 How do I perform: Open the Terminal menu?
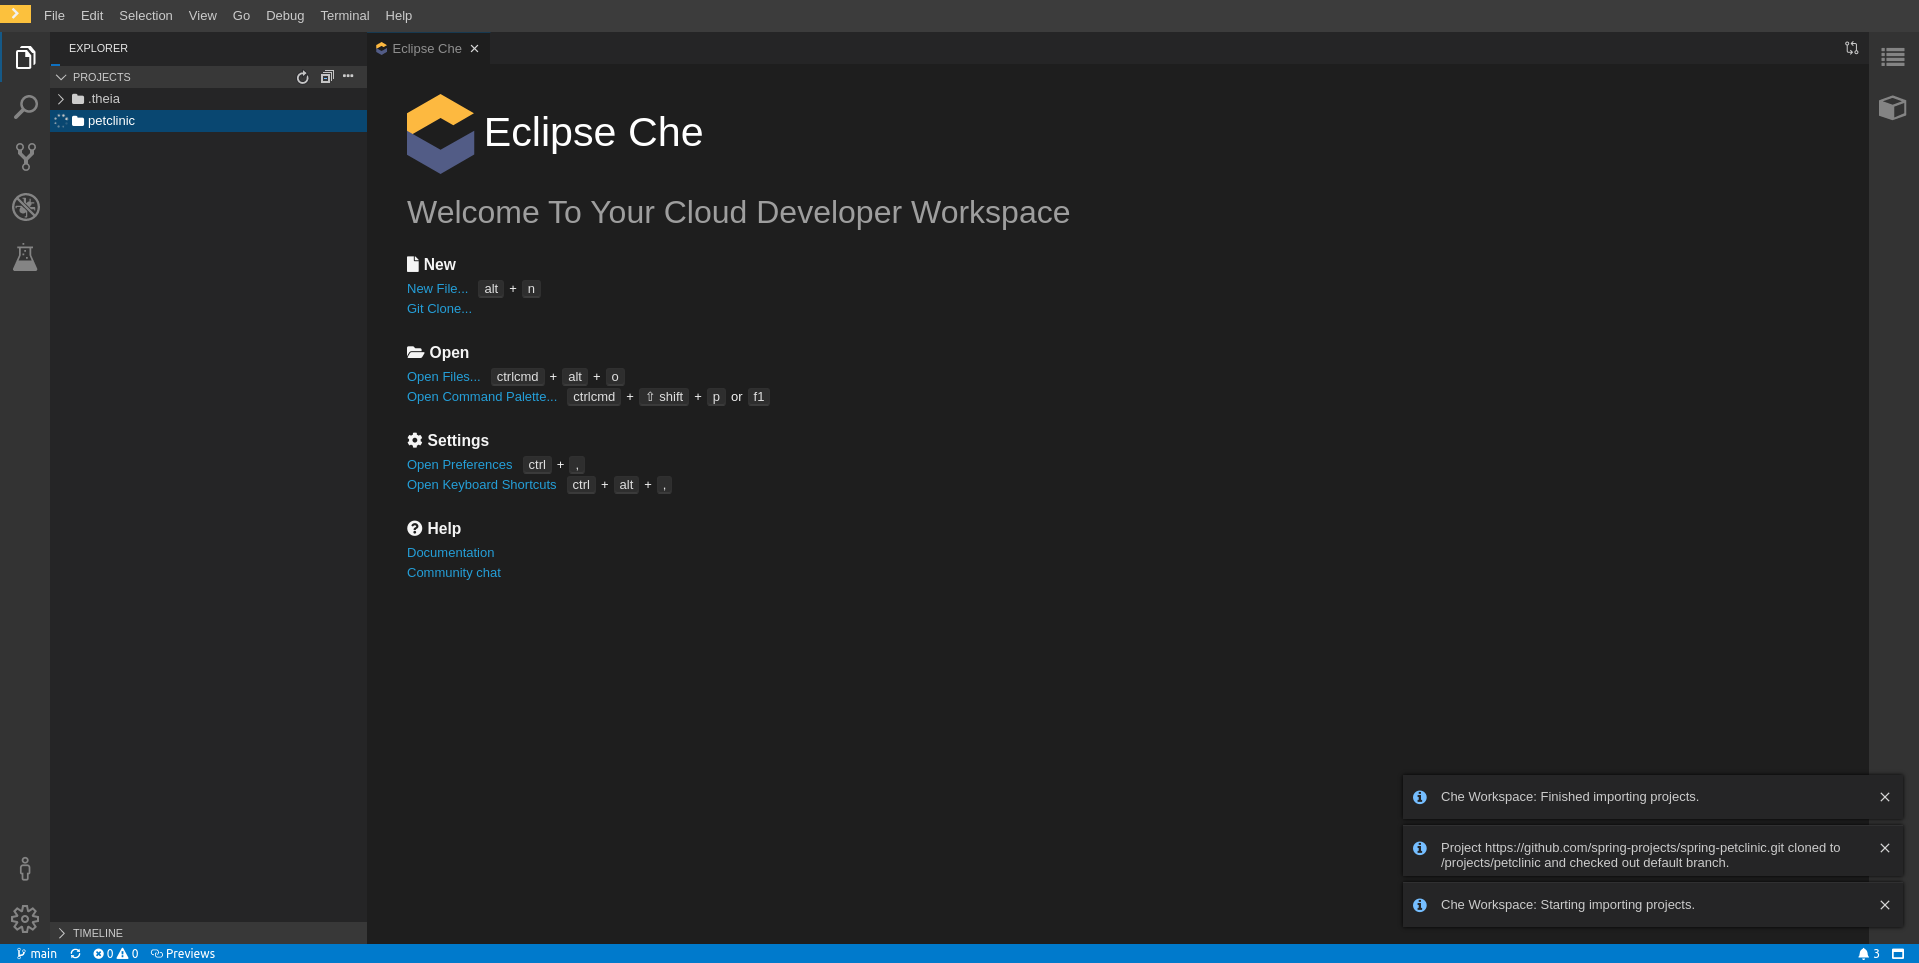click(344, 15)
